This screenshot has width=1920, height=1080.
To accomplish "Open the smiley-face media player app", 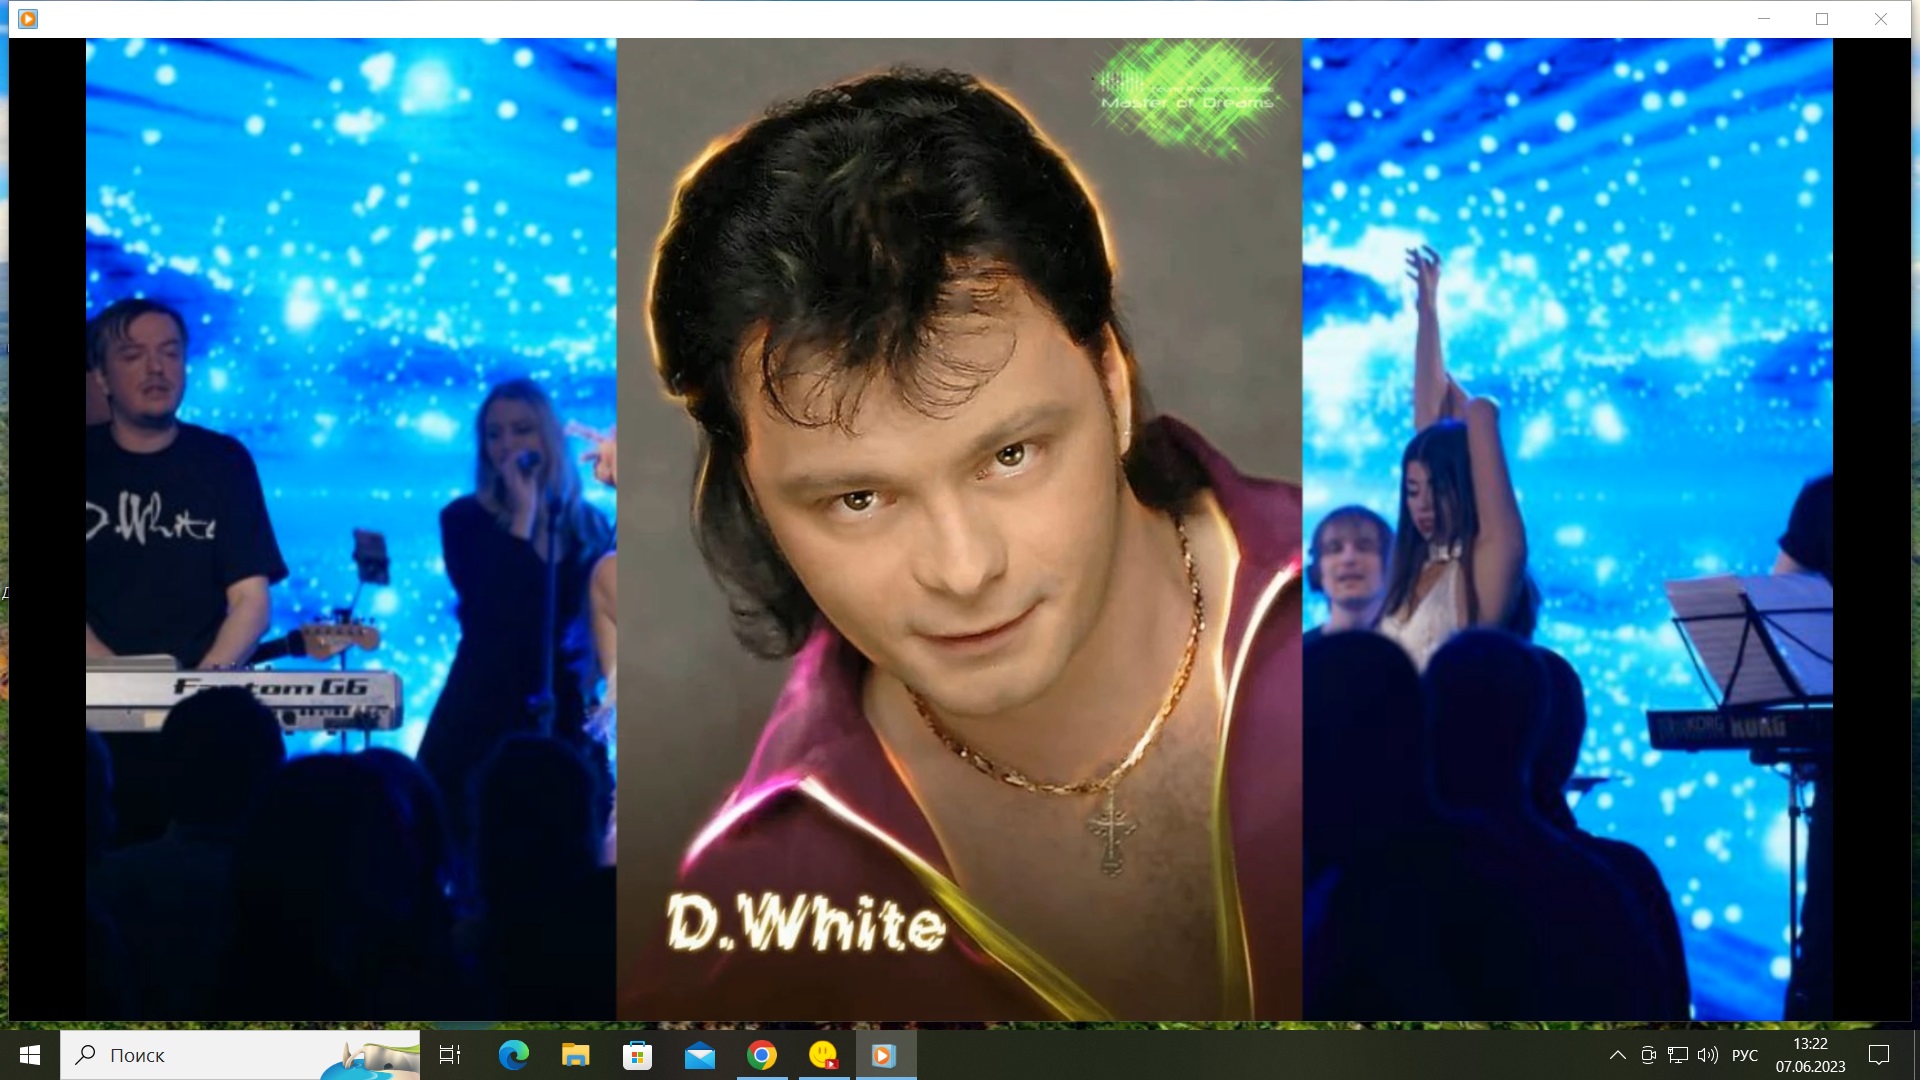I will [824, 1055].
